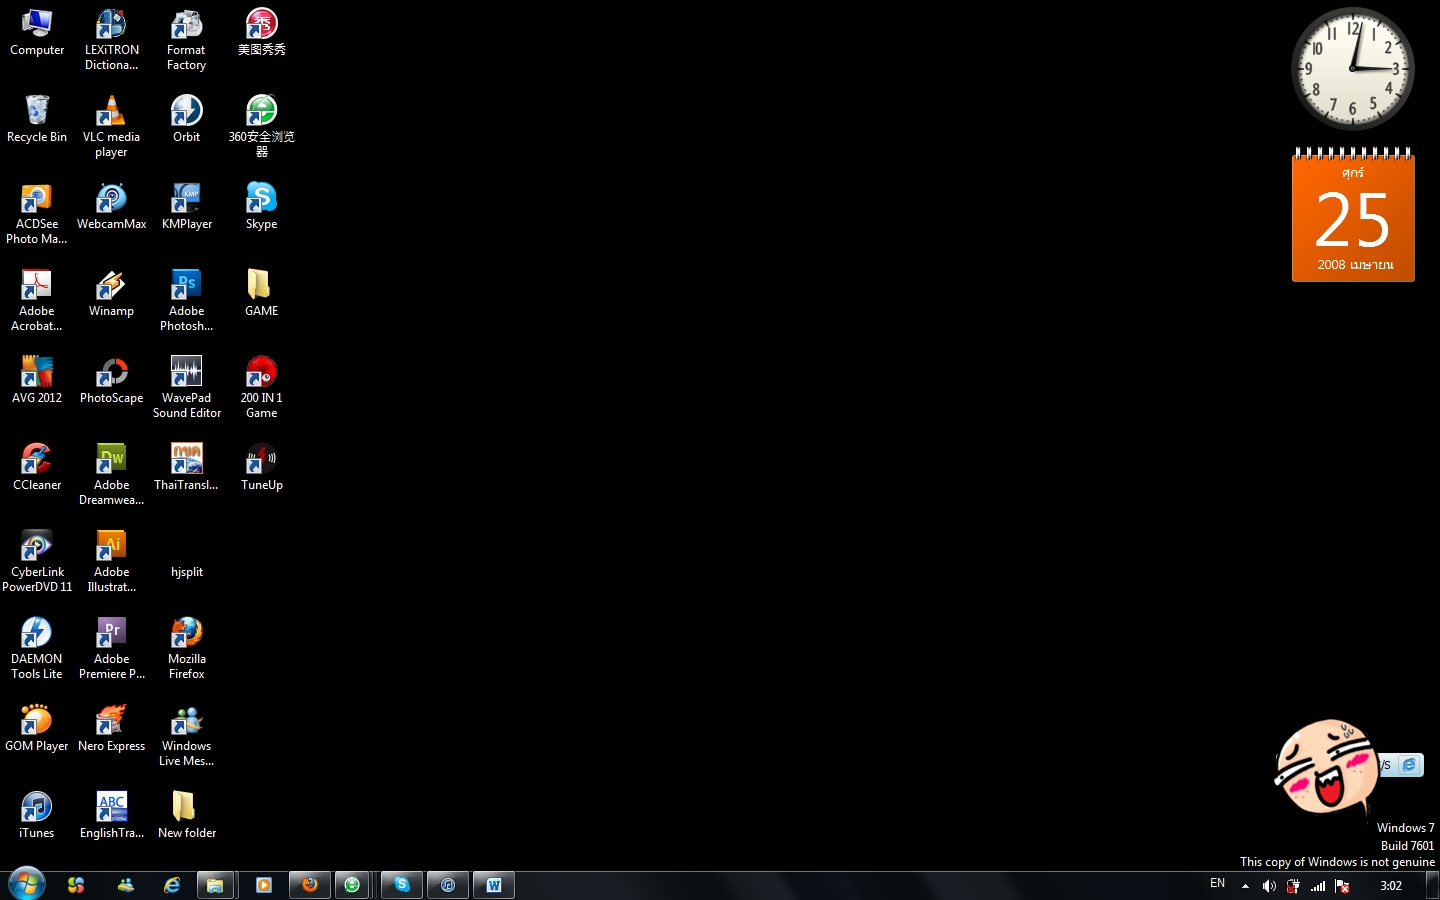This screenshot has width=1440, height=900.
Task: Select the EnglishTra... desktop shortcut
Action: (111, 816)
